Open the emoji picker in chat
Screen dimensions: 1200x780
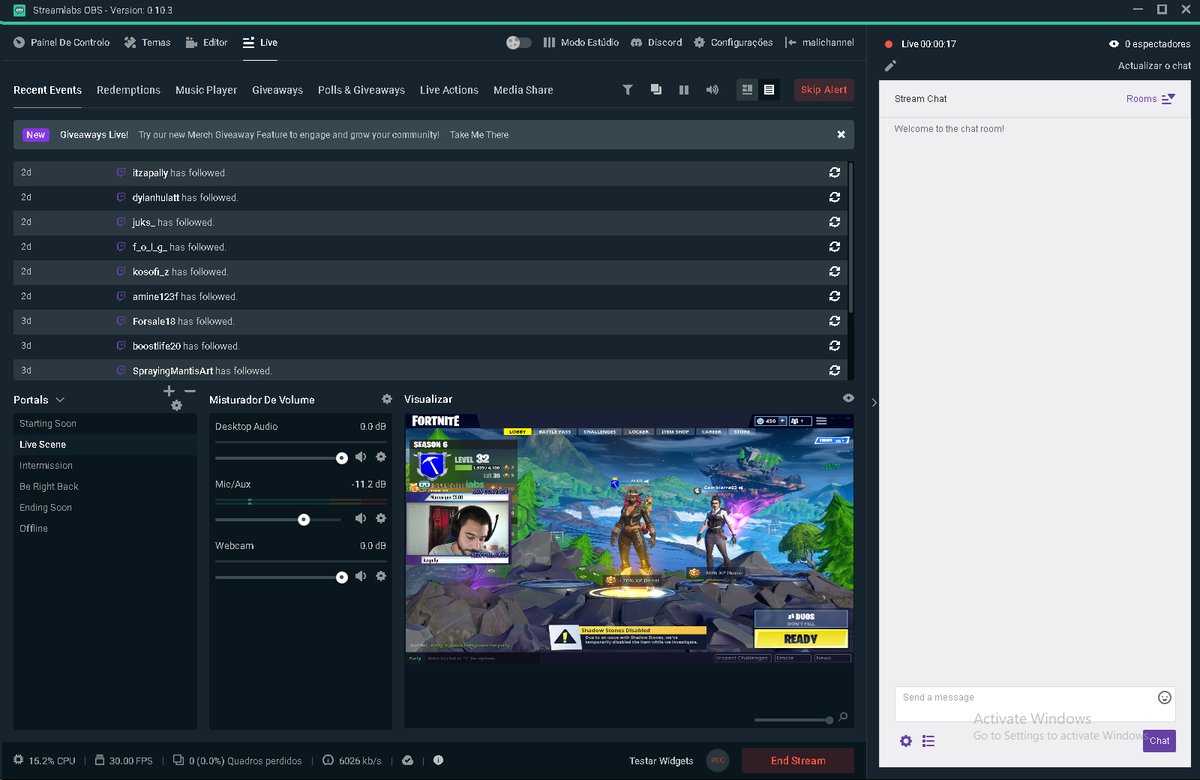coord(1164,697)
